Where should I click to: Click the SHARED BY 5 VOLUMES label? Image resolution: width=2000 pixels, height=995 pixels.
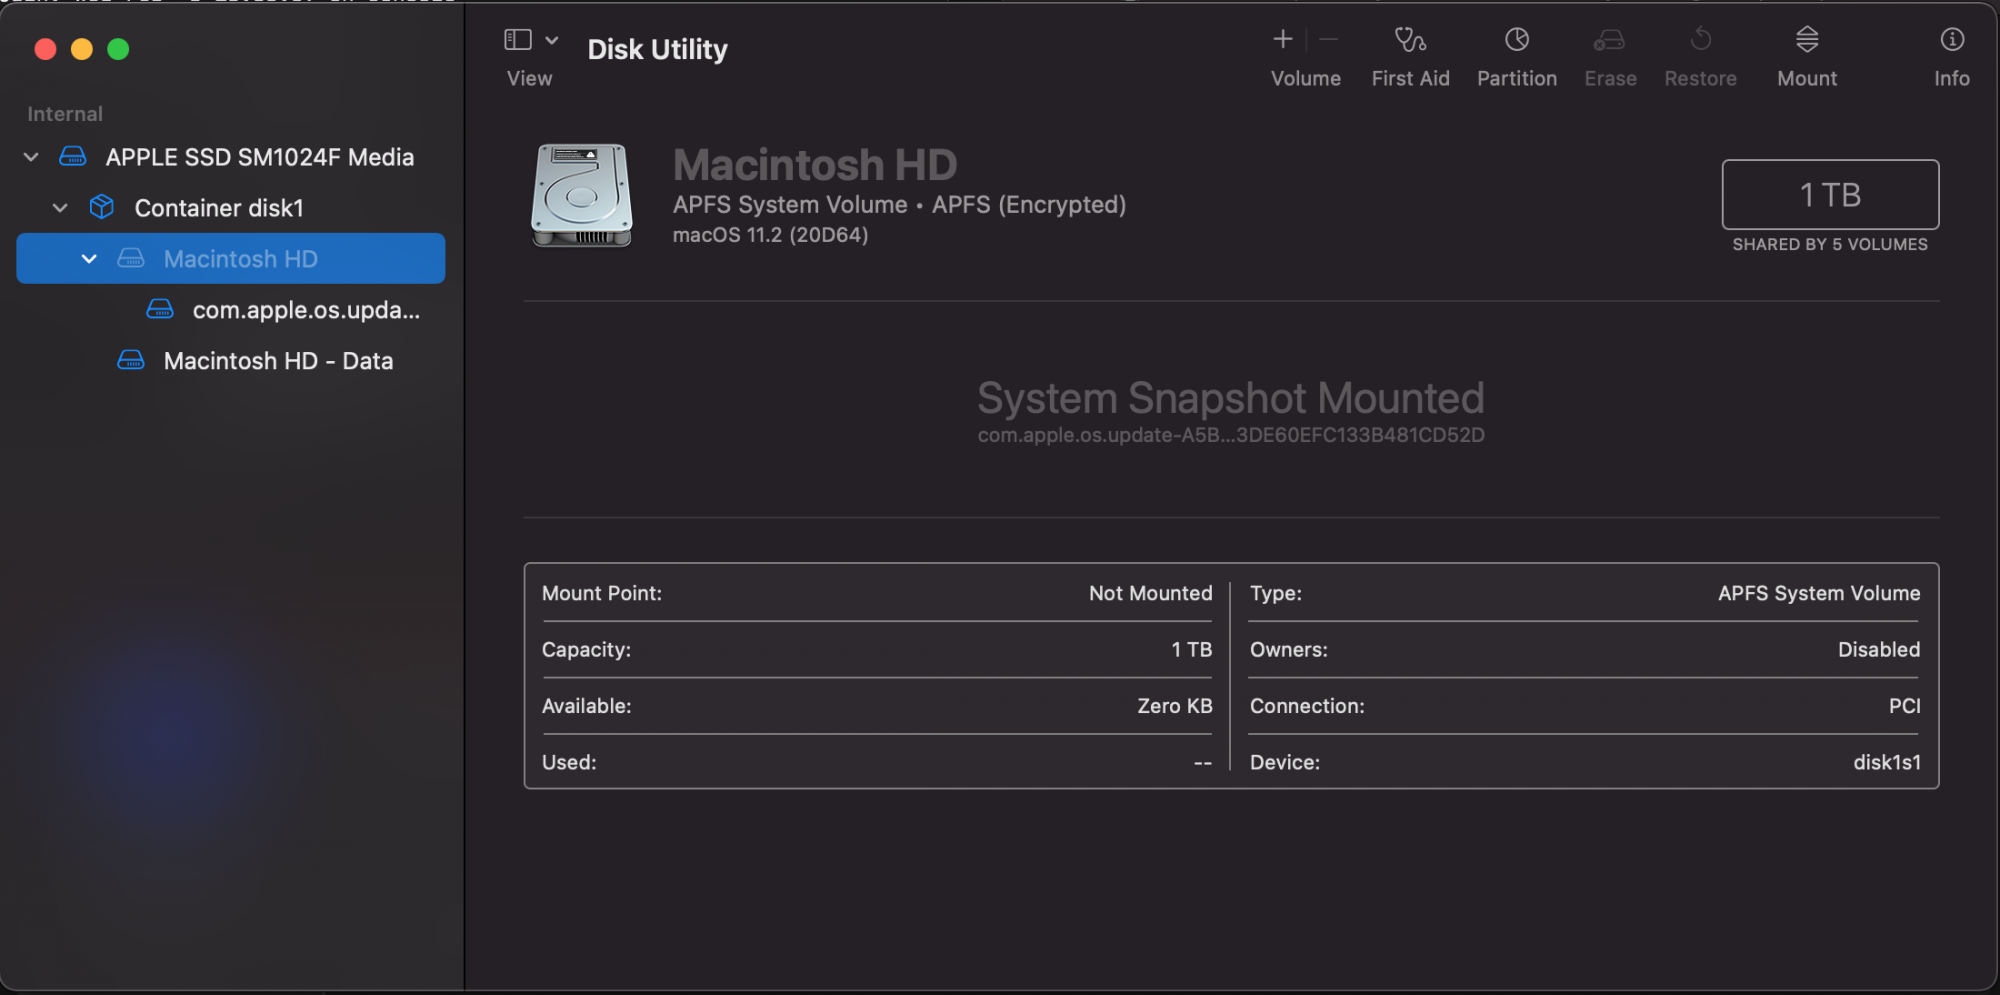pos(1830,244)
